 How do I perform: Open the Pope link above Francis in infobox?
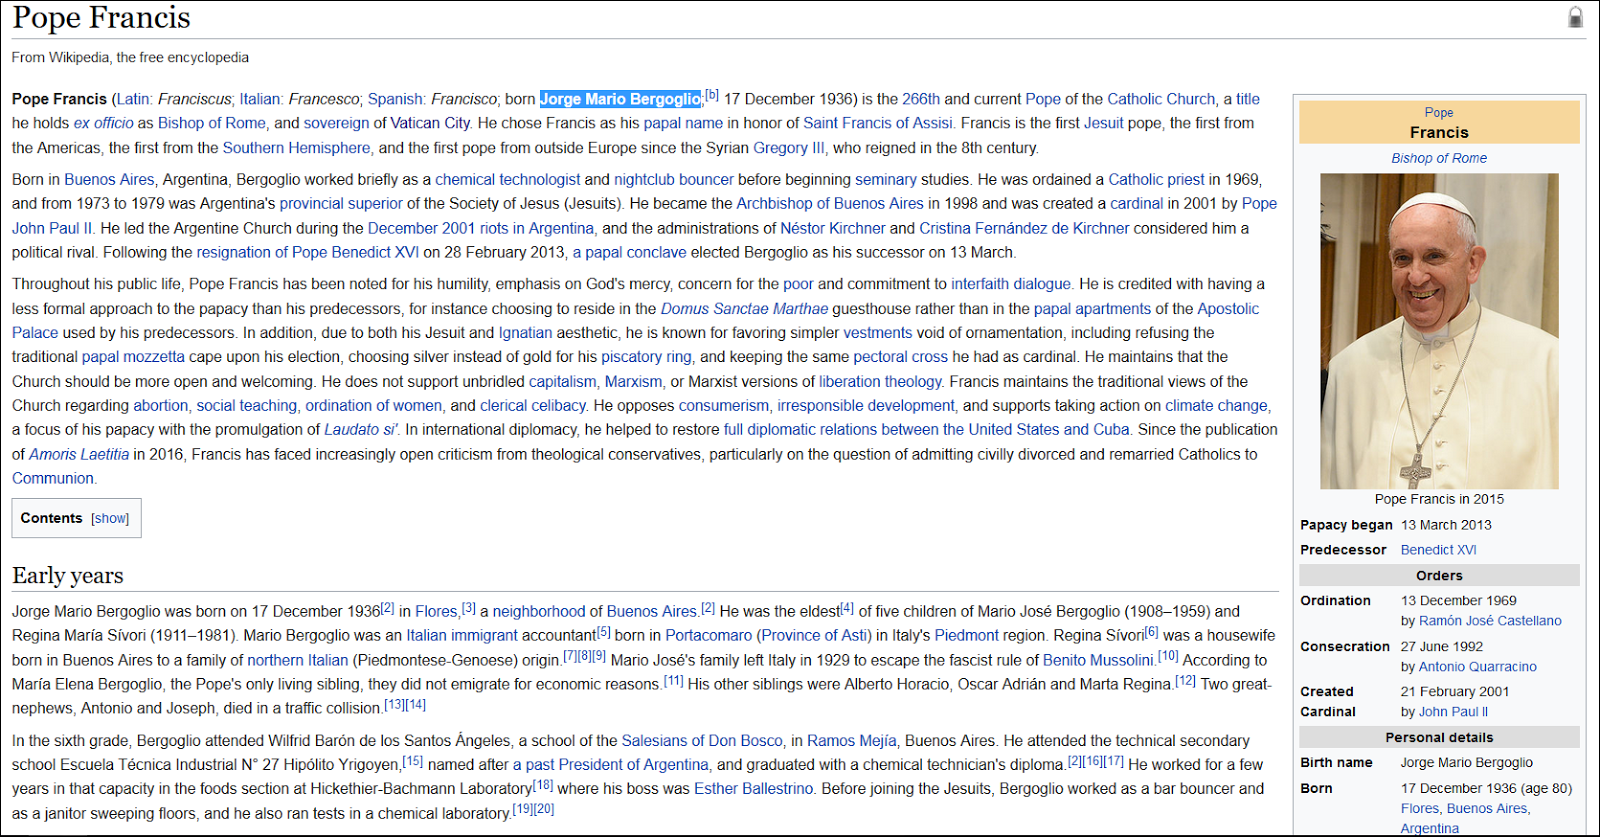1439,113
